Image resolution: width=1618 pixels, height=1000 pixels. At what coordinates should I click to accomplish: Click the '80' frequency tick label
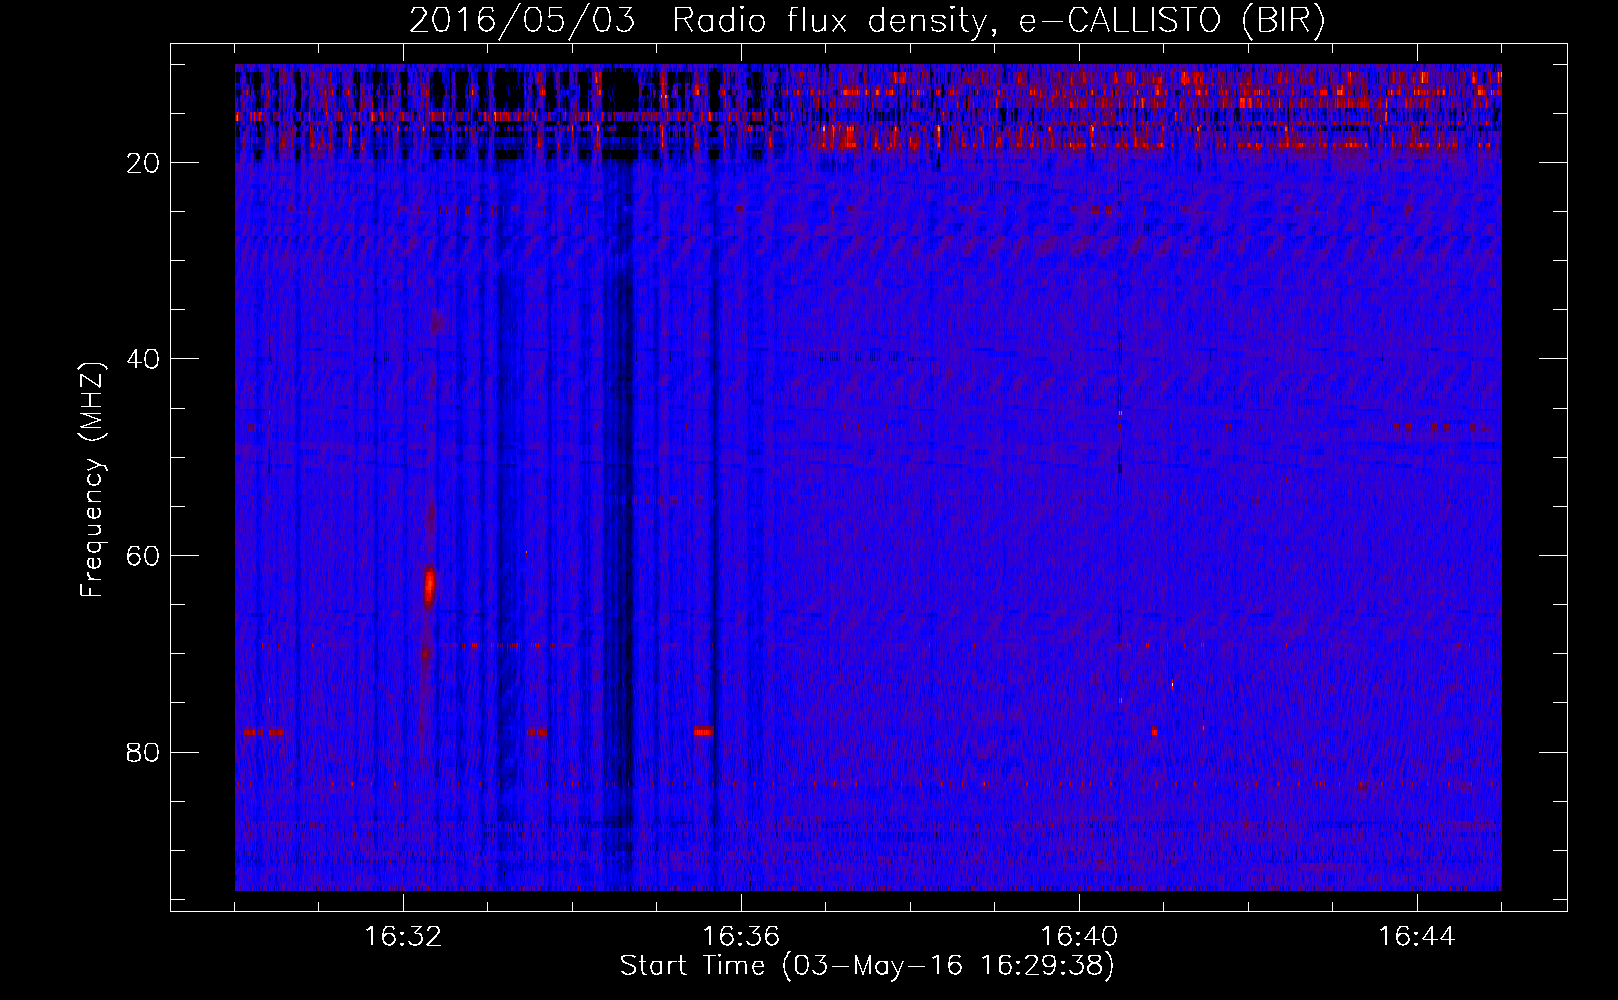pyautogui.click(x=144, y=752)
